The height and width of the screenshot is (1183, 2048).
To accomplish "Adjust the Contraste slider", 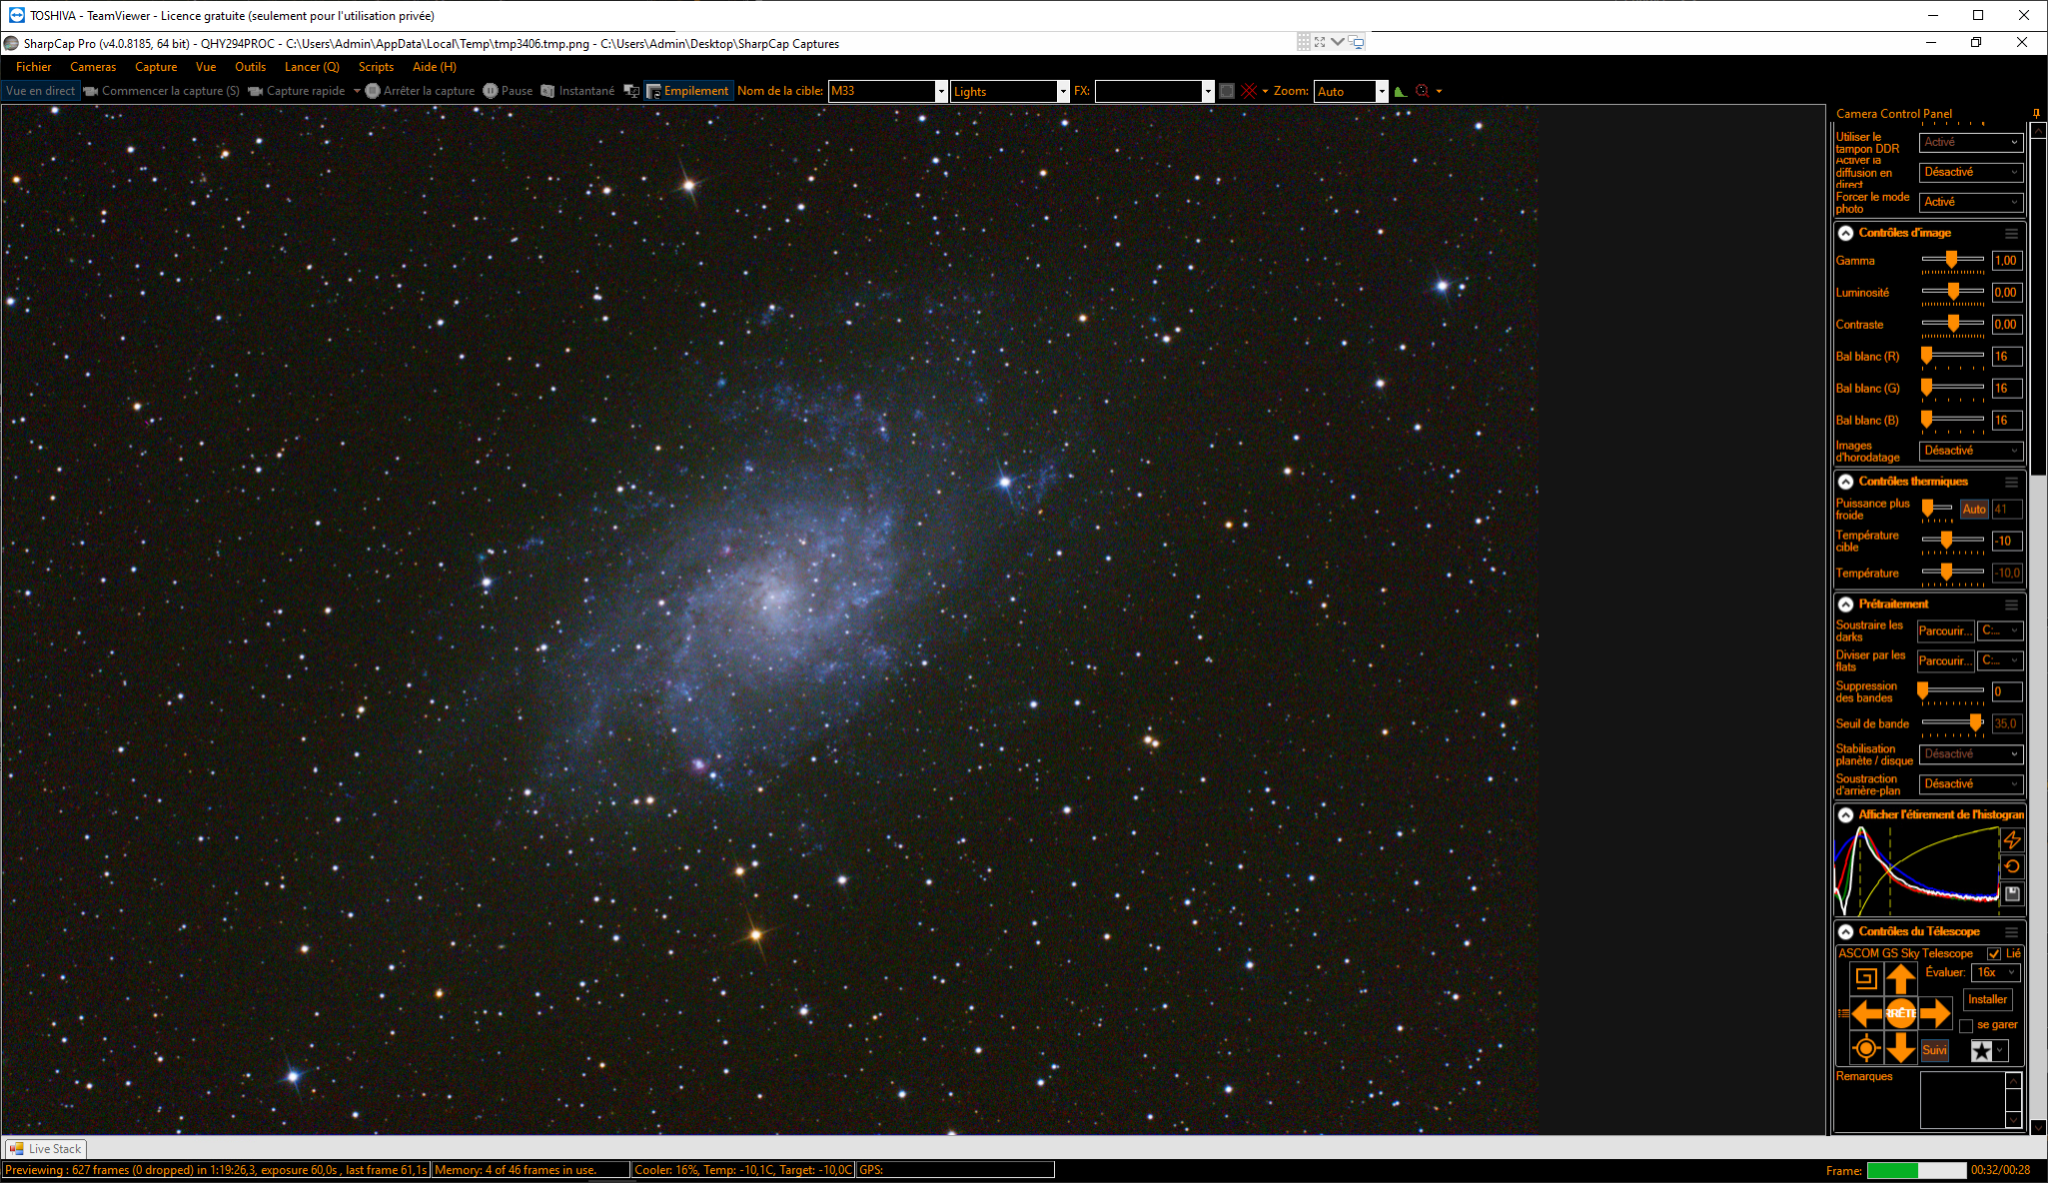I will point(1952,325).
